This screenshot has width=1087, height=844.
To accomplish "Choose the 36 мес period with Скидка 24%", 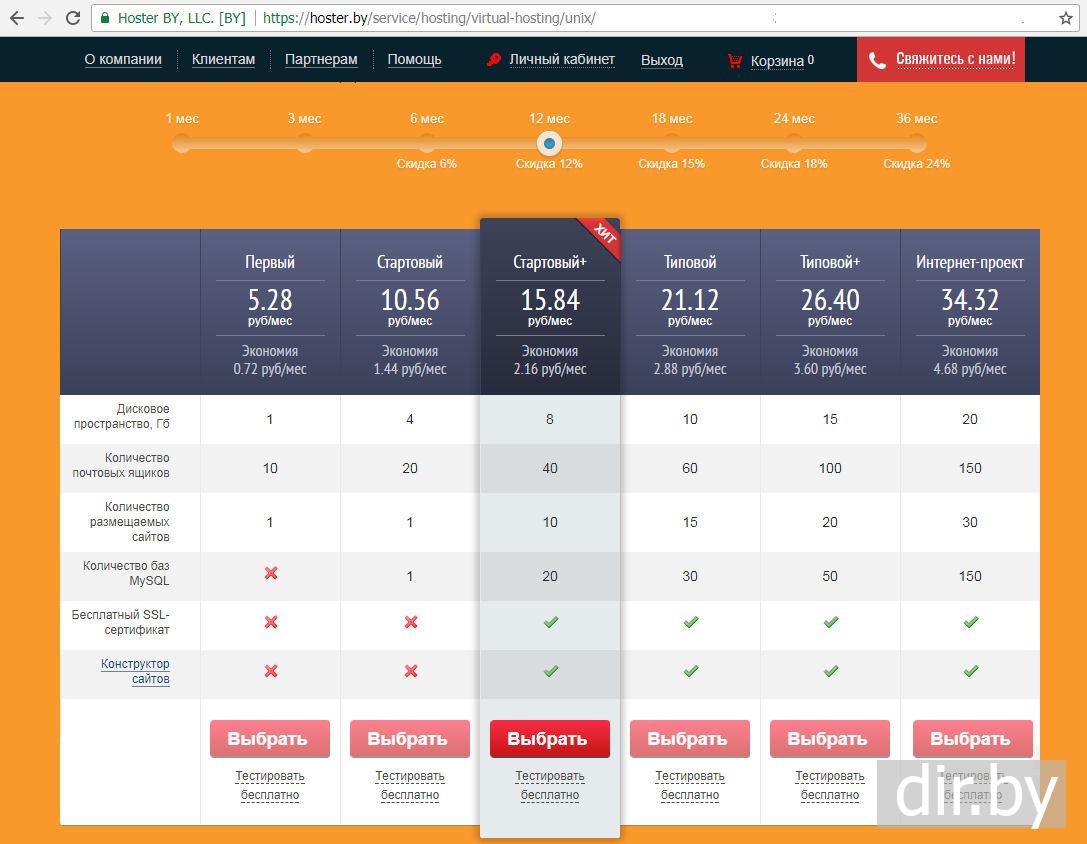I will coord(917,143).
